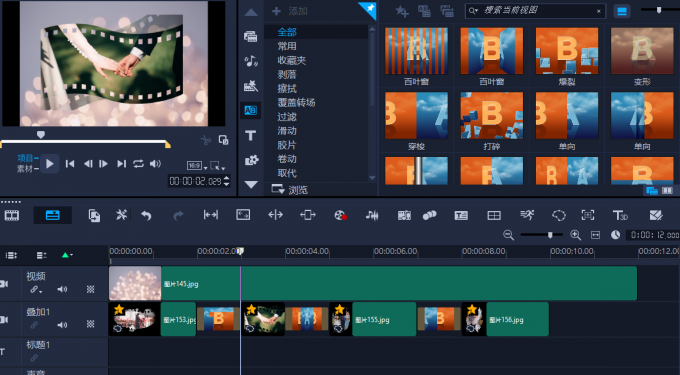Fit project in timeline window
The height and width of the screenshot is (375, 680).
pos(595,235)
